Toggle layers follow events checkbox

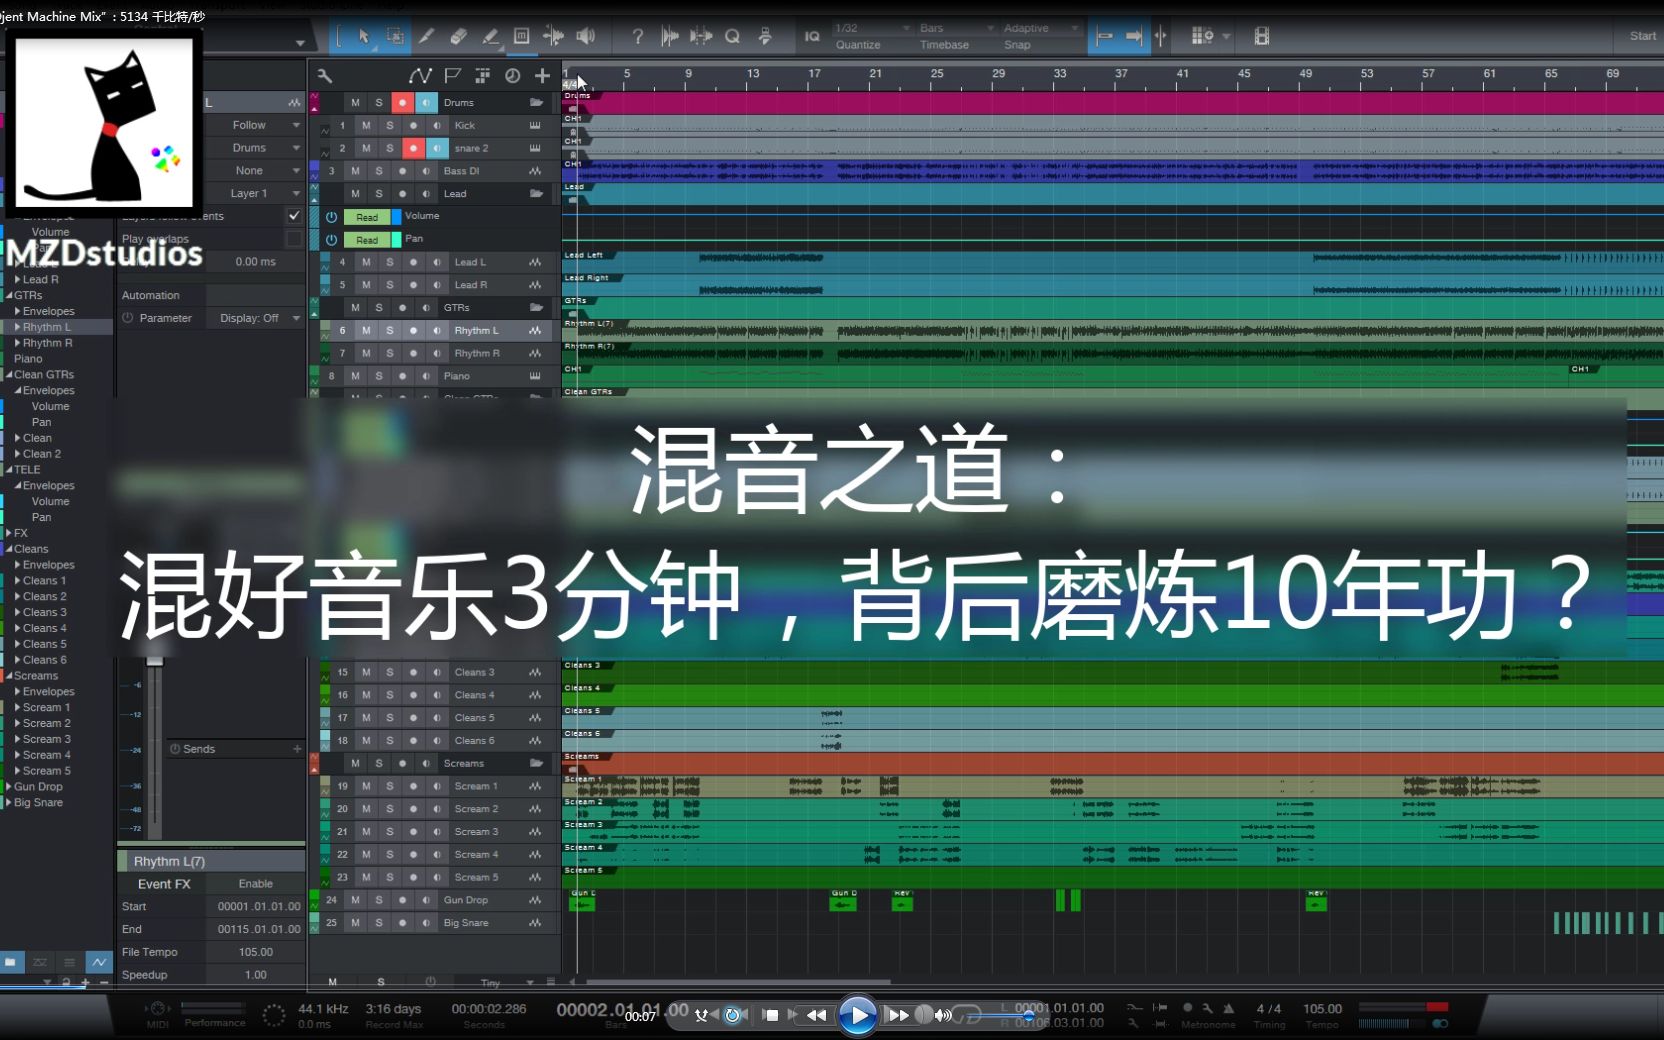[294, 215]
